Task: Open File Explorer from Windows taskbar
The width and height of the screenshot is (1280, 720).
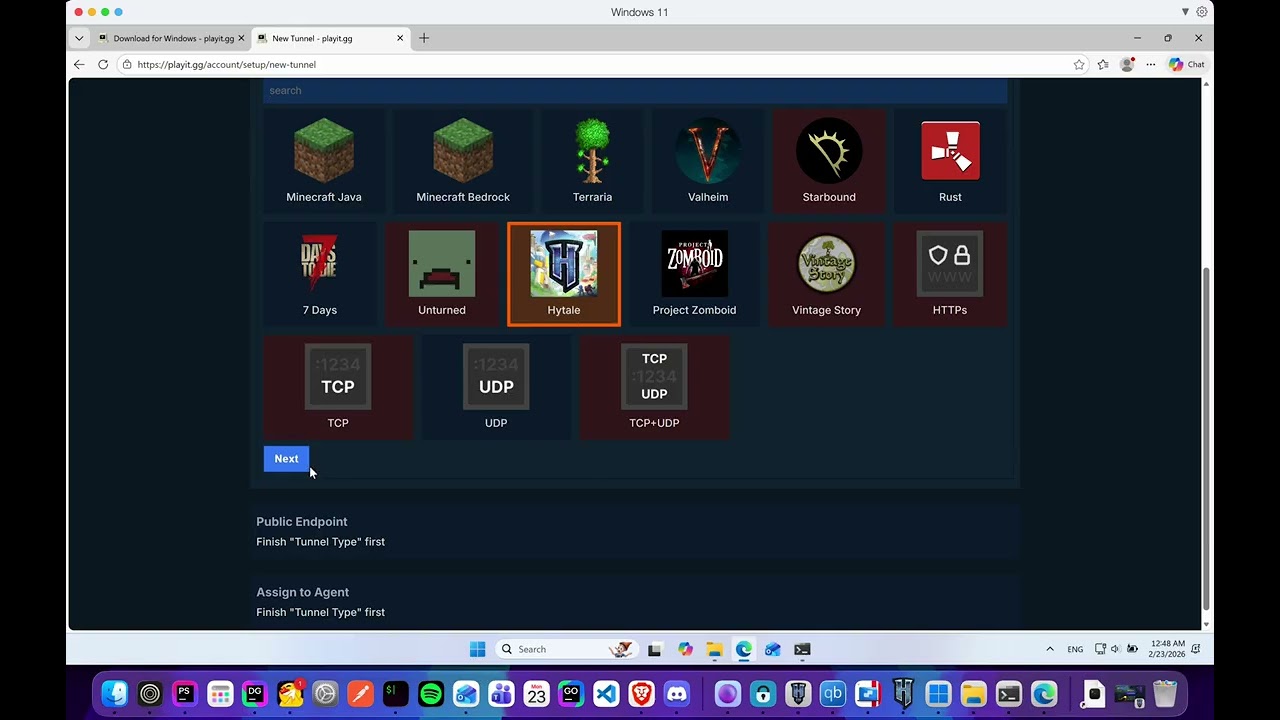Action: point(714,649)
